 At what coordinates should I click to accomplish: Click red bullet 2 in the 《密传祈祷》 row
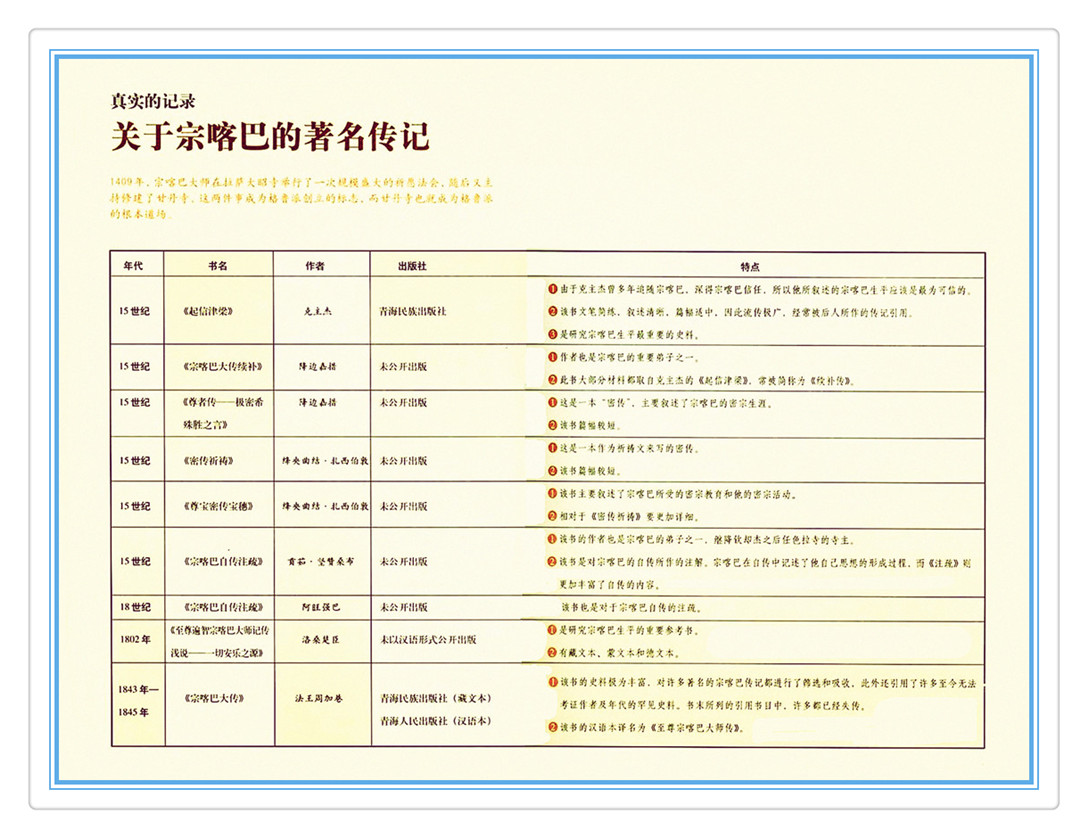point(551,470)
